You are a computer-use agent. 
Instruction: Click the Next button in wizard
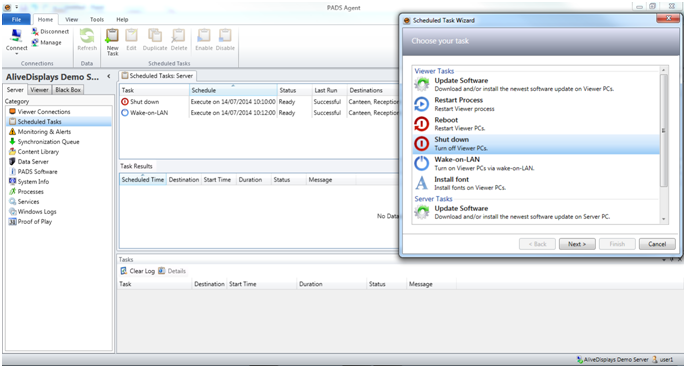[x=577, y=244]
